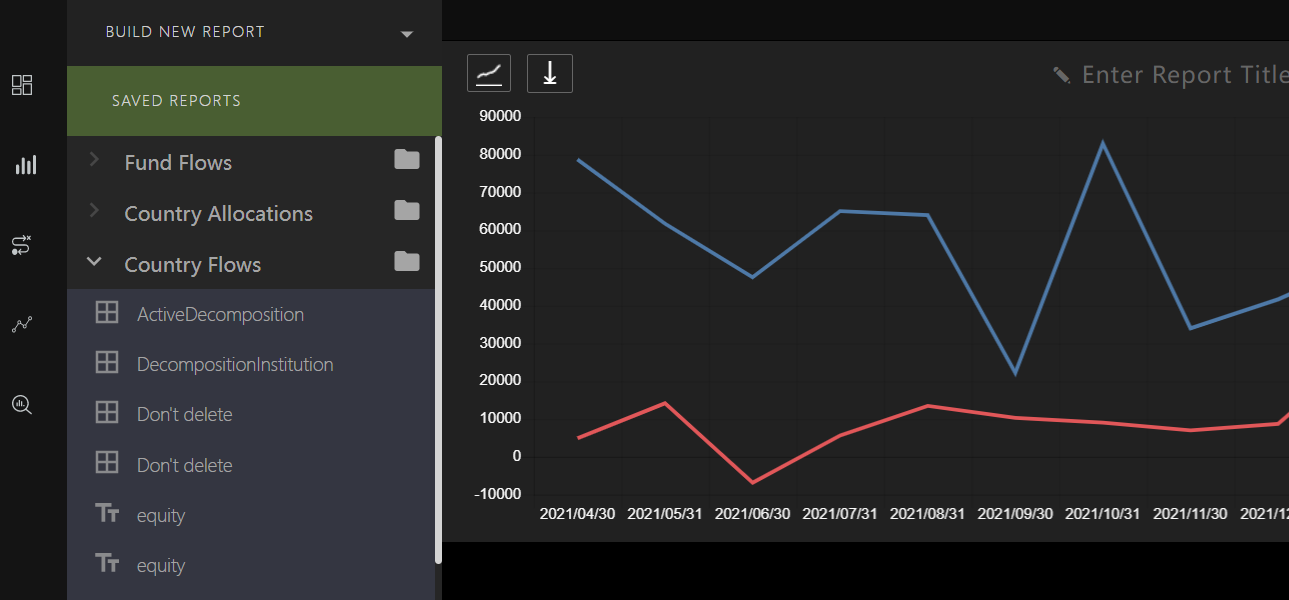Download the chart with the arrow button
Viewport: 1289px width, 600px height.
click(550, 73)
